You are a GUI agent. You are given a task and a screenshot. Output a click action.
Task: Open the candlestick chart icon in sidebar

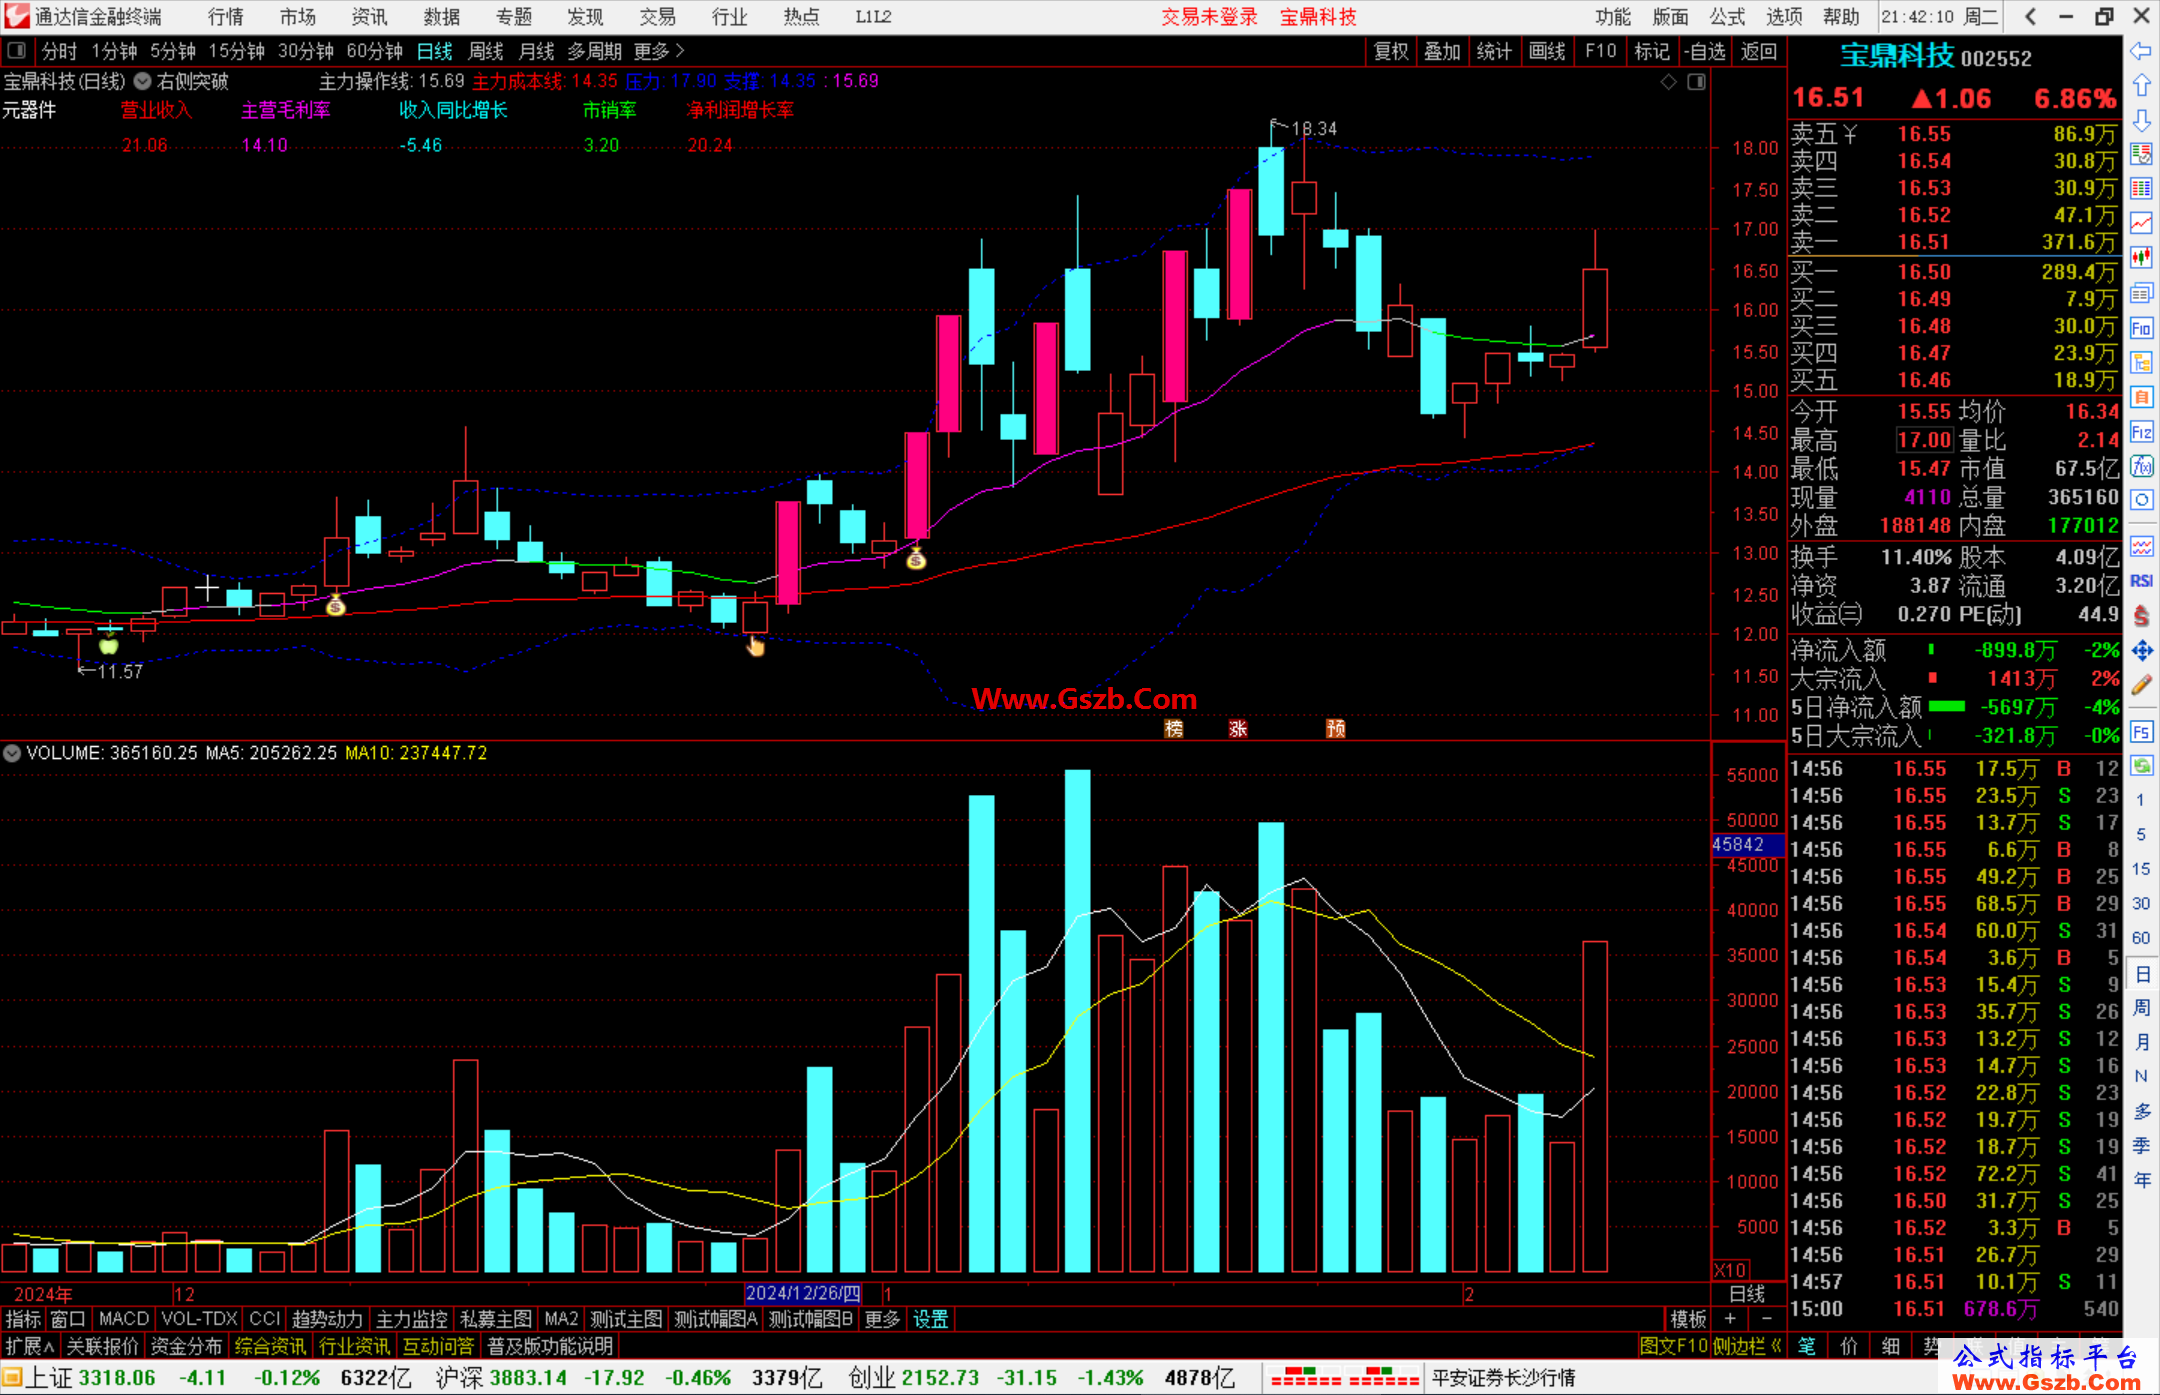pyautogui.click(x=2141, y=257)
